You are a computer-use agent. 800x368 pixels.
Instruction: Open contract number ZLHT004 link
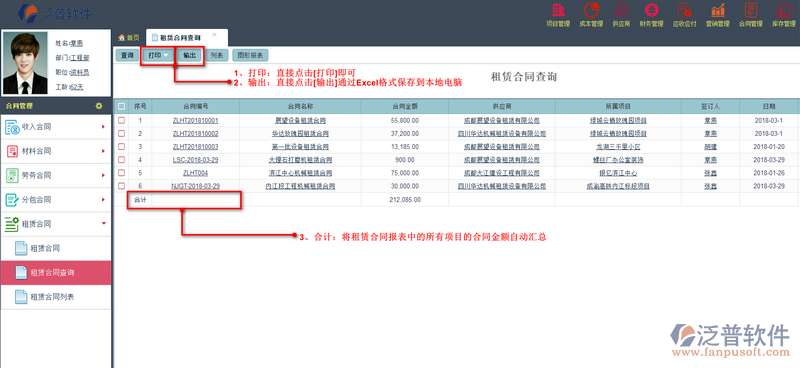tap(195, 173)
